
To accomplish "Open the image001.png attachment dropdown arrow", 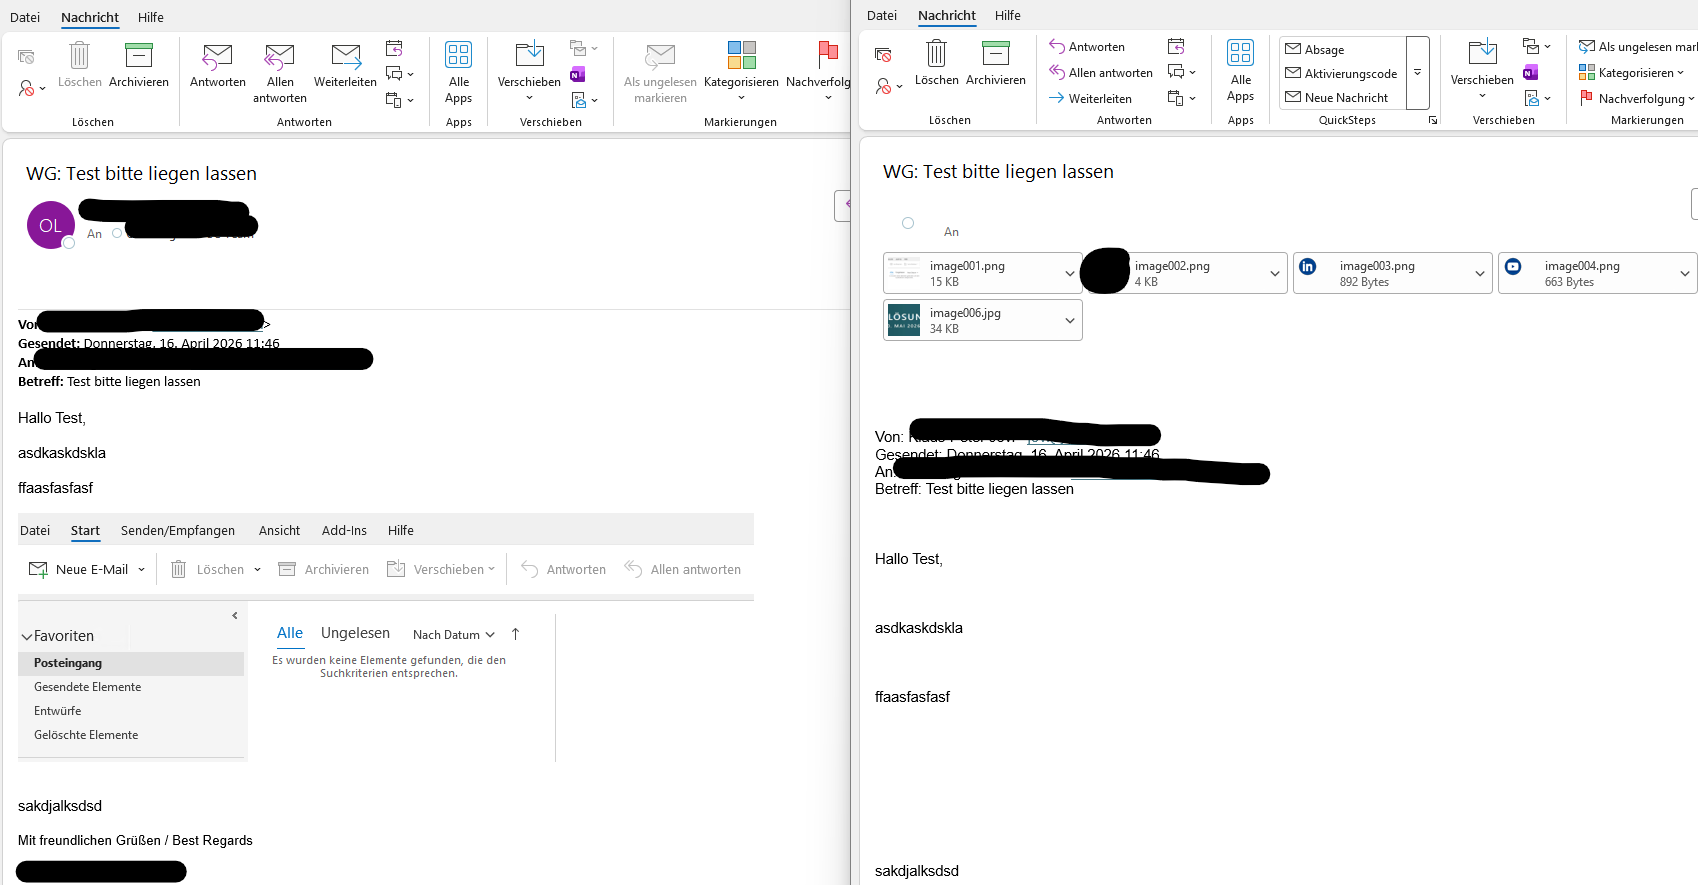I will pyautogui.click(x=1069, y=274).
